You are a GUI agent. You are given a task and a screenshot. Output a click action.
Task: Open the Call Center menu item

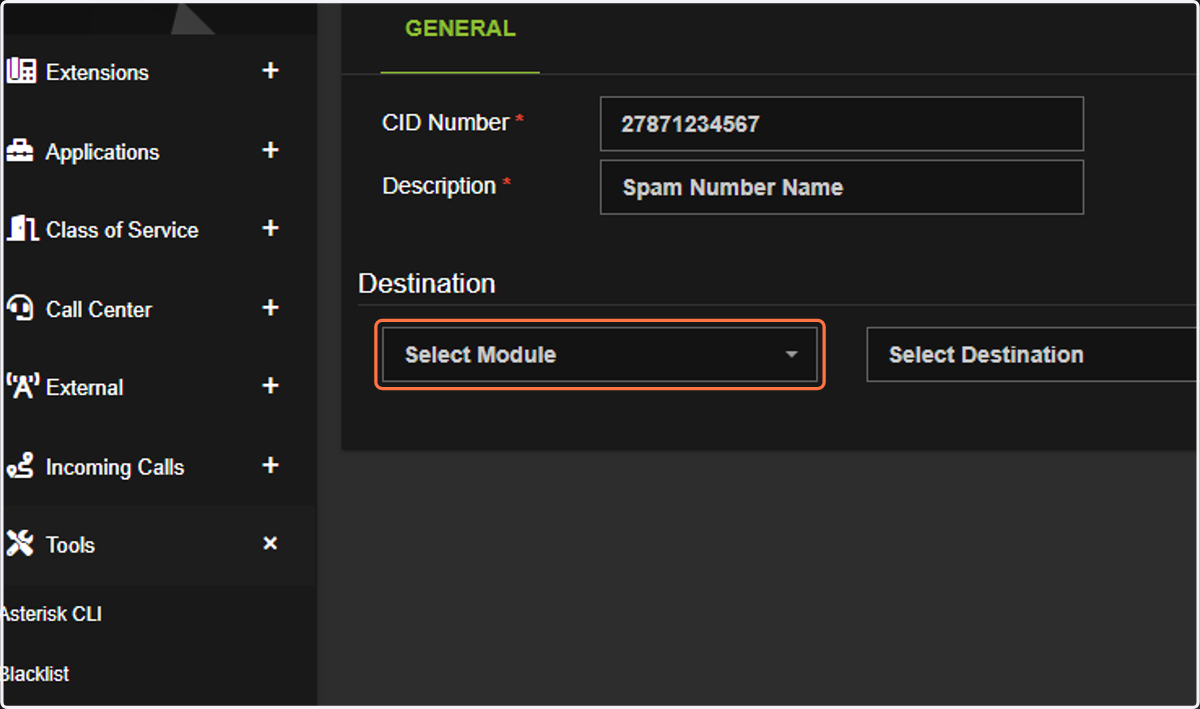pyautogui.click(x=99, y=309)
